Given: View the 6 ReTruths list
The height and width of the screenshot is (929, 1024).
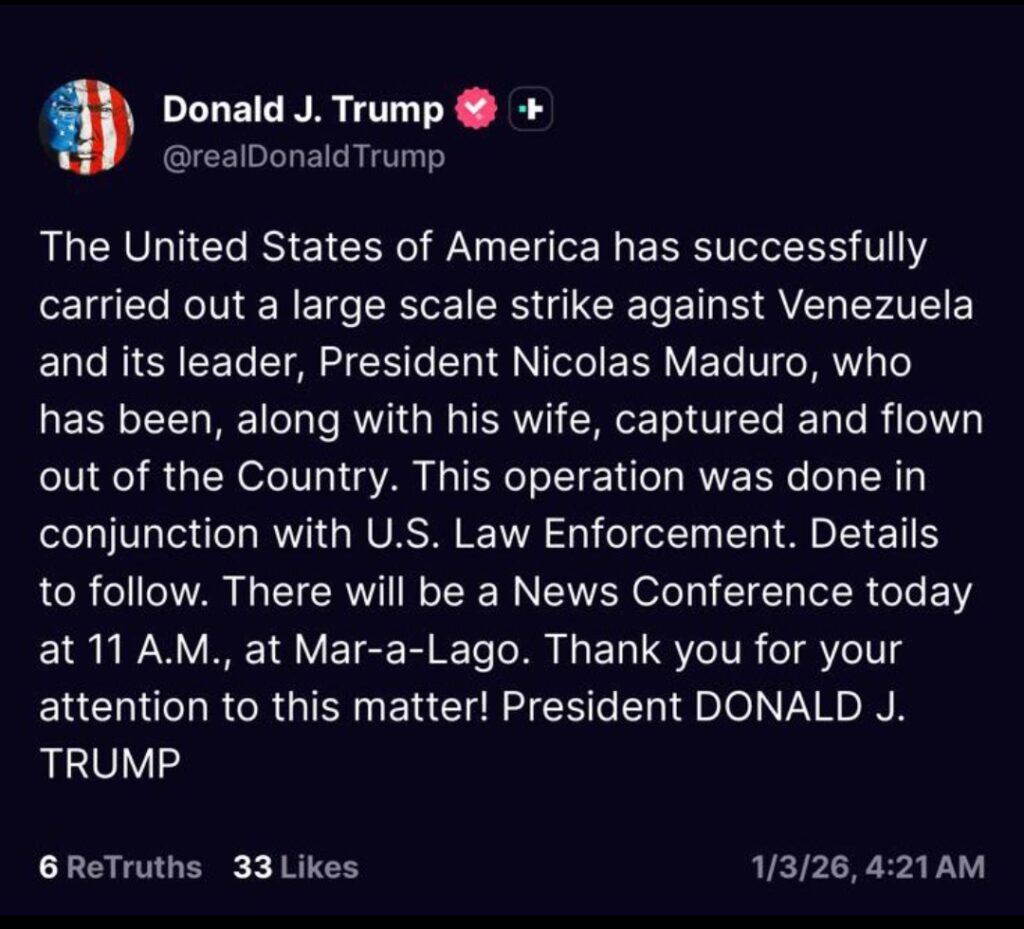Looking at the screenshot, I should [x=120, y=867].
